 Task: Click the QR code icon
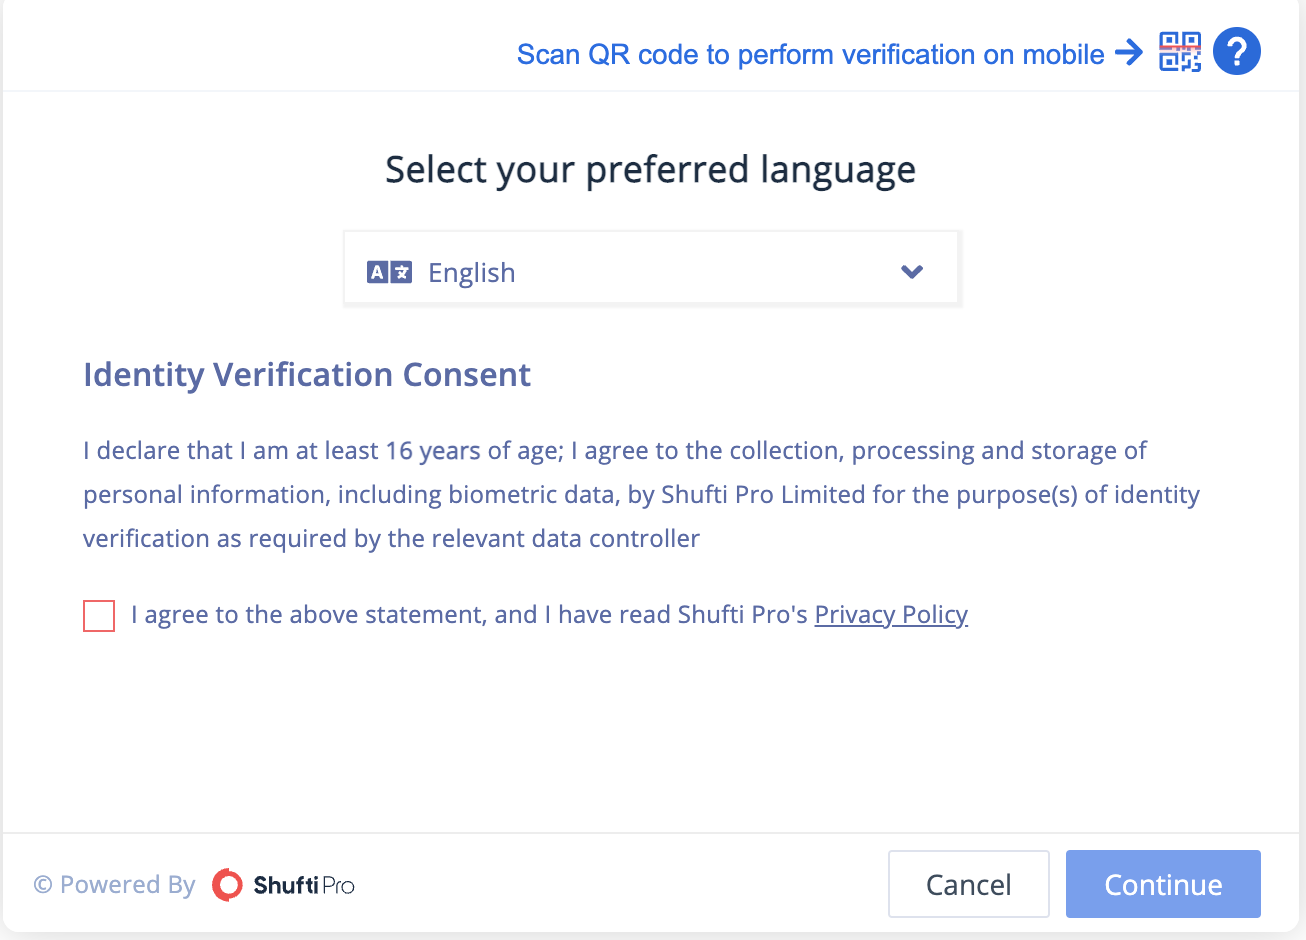tap(1180, 52)
